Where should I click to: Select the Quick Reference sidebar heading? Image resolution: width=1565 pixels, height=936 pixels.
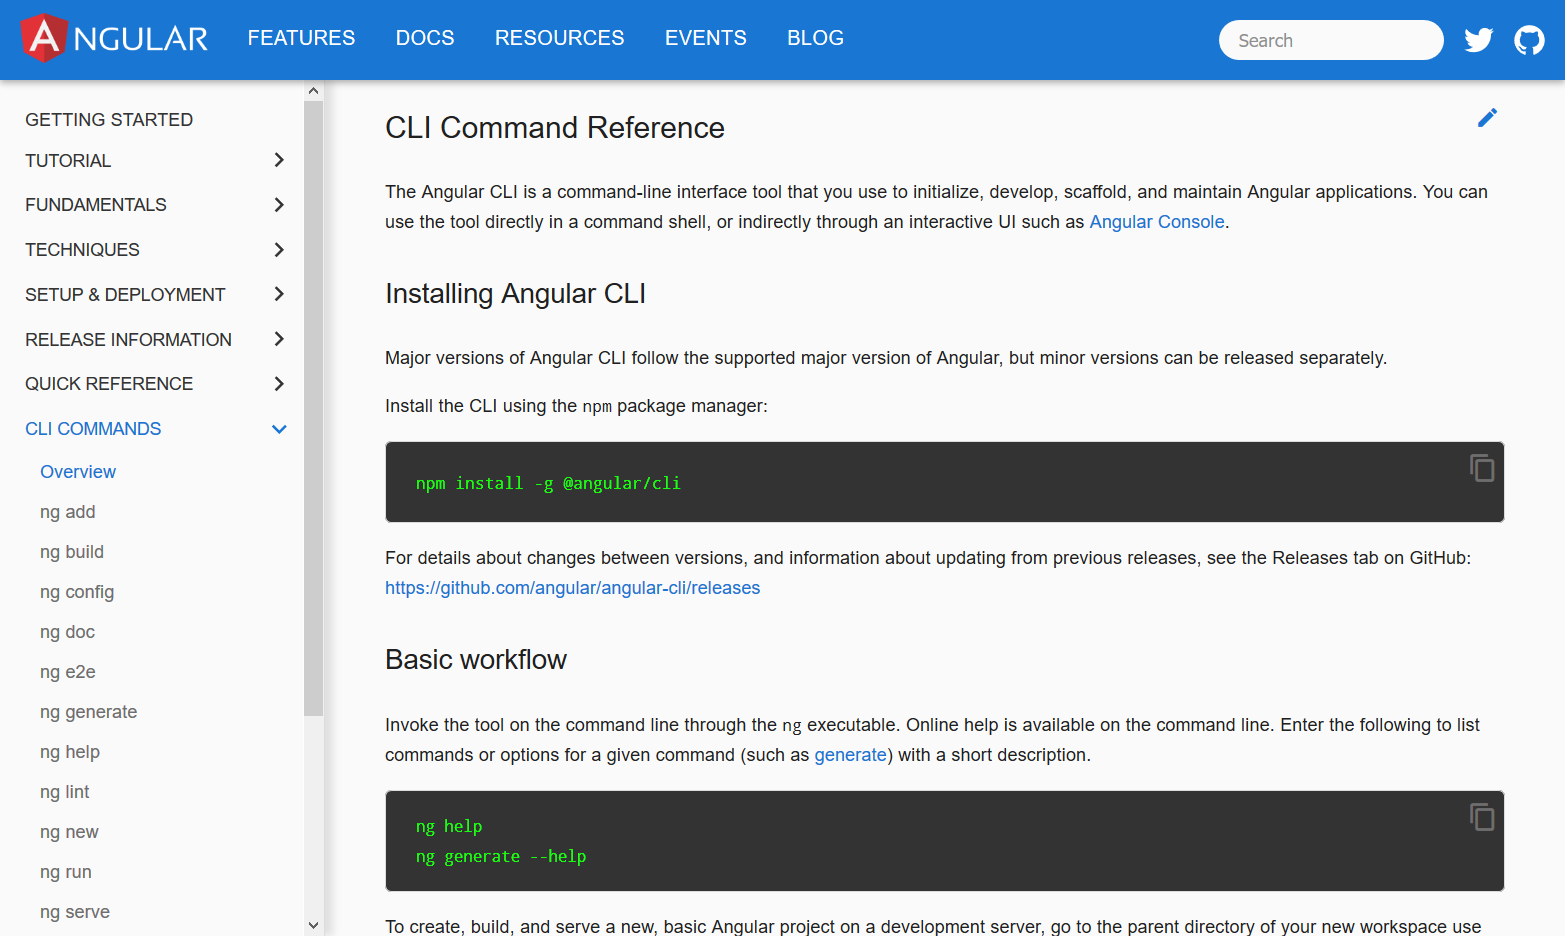pyautogui.click(x=109, y=384)
